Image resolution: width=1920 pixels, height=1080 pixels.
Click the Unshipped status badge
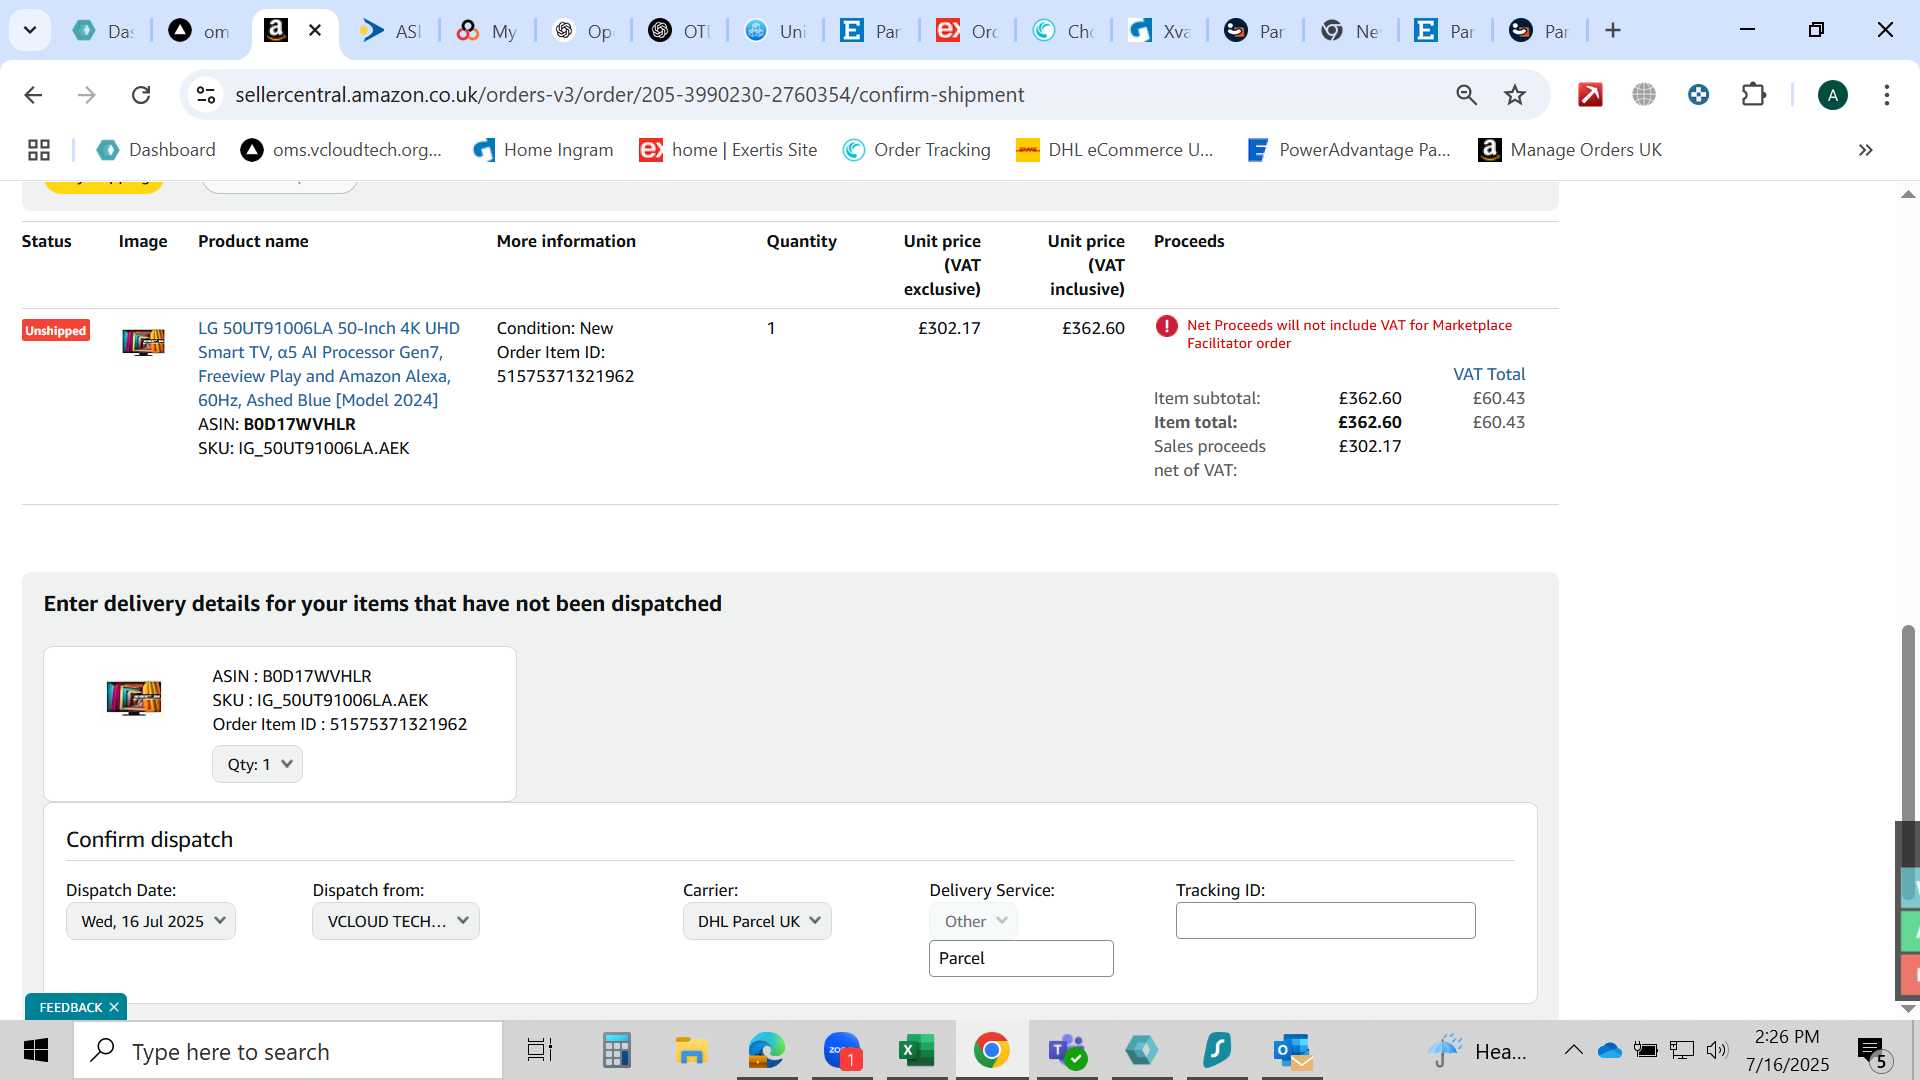click(56, 331)
